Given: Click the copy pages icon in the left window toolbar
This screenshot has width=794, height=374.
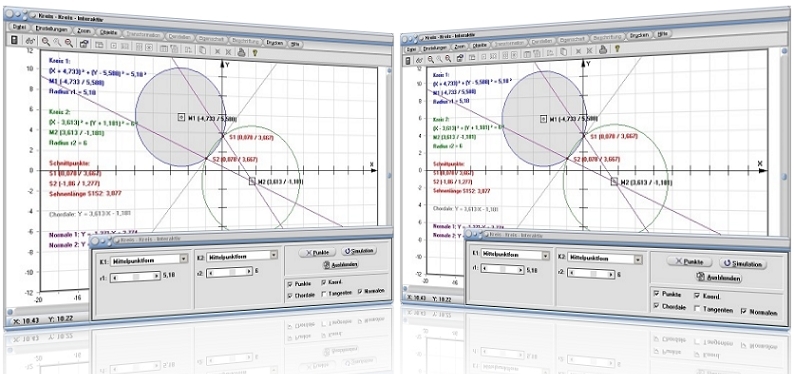Looking at the screenshot, I should [x=203, y=50].
